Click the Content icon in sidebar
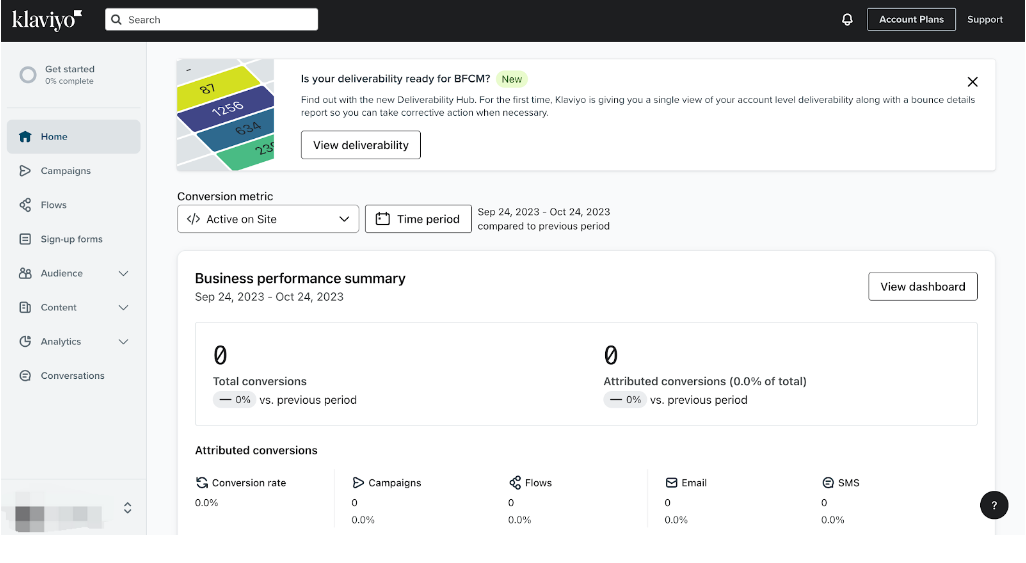 pos(25,307)
